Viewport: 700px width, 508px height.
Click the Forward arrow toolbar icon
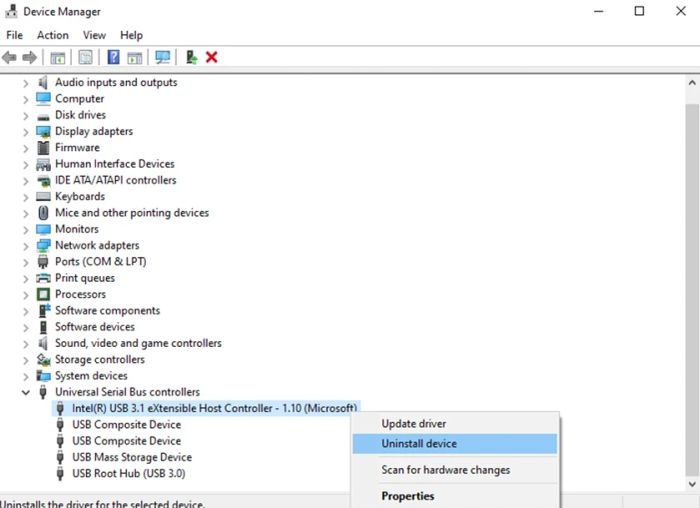coord(29,58)
